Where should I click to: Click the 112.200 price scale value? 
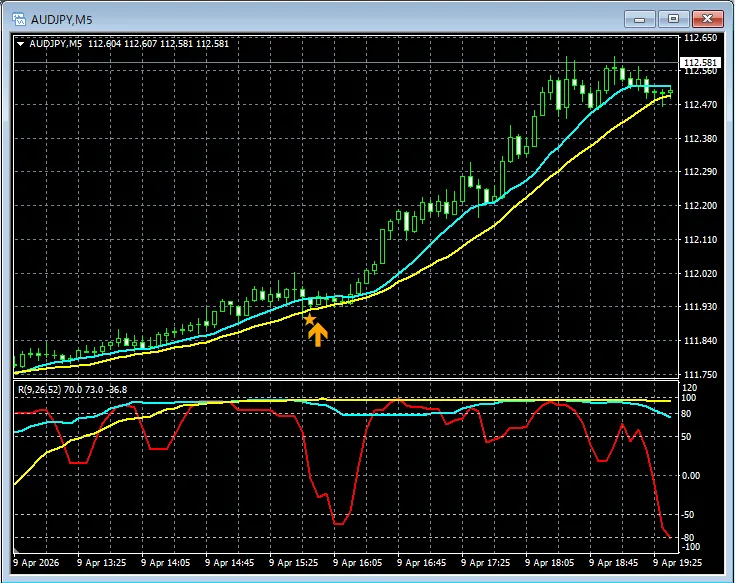700,206
